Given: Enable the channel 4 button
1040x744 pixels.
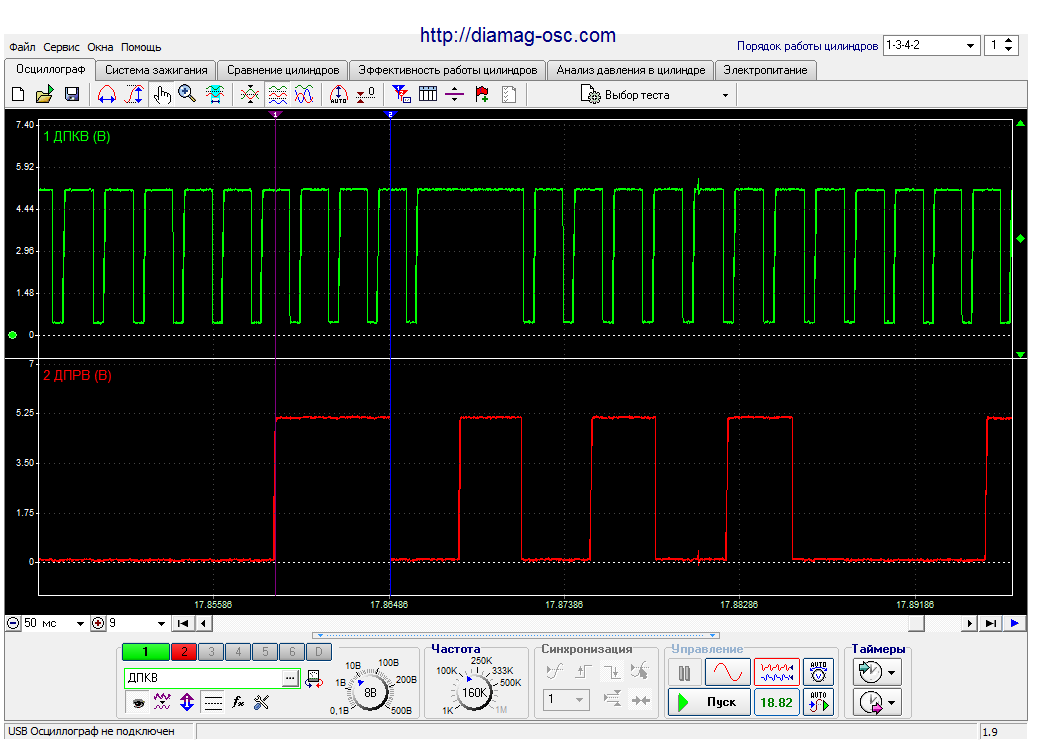Looking at the screenshot, I should pyautogui.click(x=238, y=652).
